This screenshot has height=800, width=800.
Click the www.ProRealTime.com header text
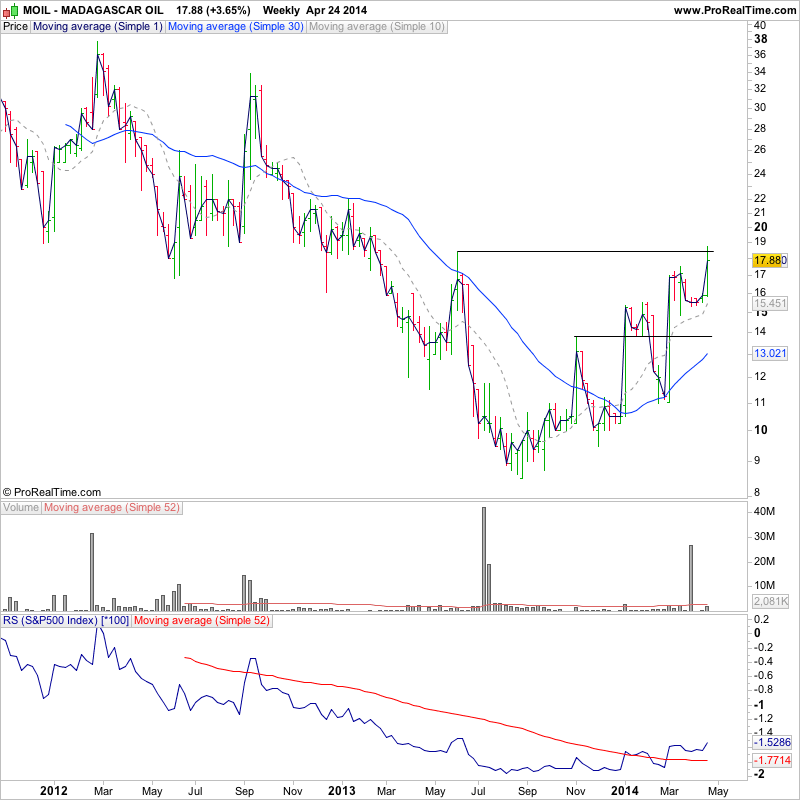click(x=735, y=10)
